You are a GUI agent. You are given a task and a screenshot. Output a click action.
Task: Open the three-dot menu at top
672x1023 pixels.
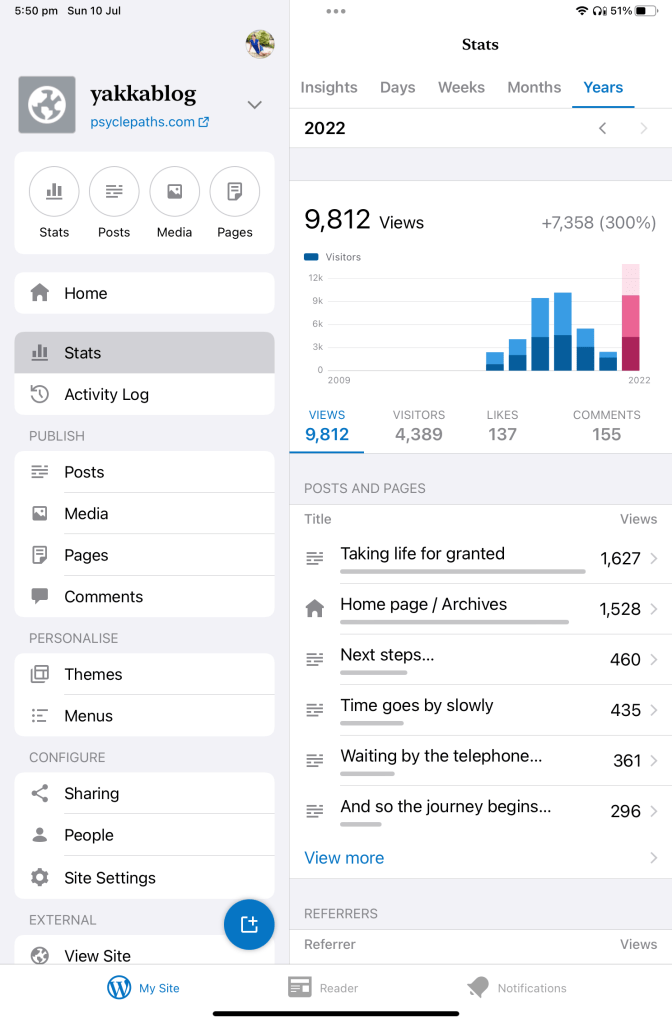coord(336,11)
